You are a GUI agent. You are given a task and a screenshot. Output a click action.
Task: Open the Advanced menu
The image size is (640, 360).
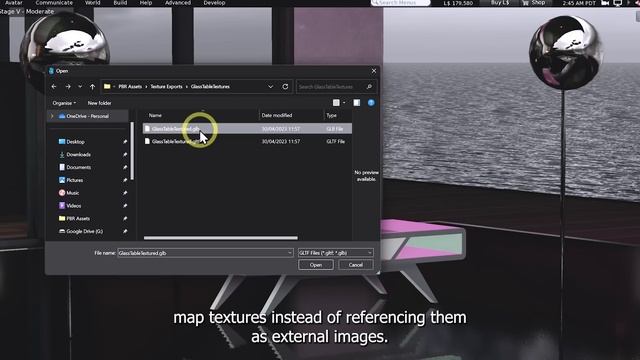point(178,2)
